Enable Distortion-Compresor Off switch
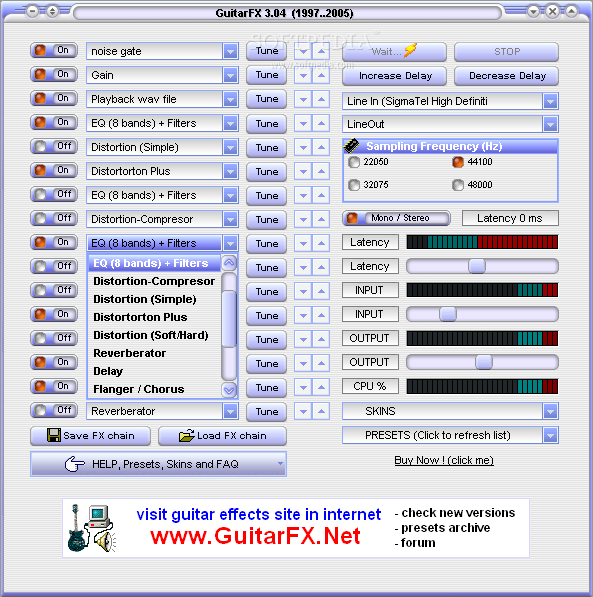The width and height of the screenshot is (593, 597). tap(54, 218)
